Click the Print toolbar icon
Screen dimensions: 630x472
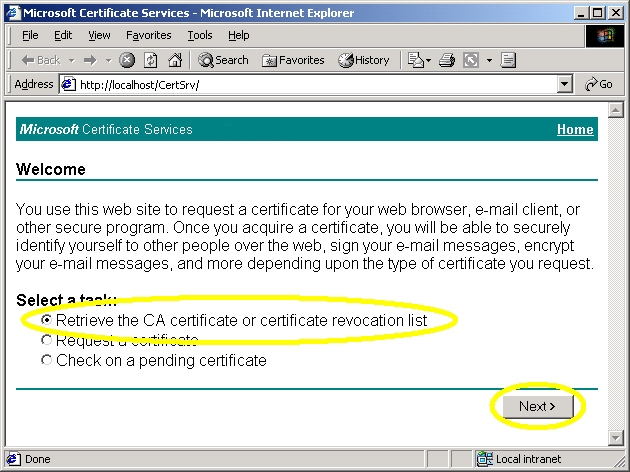[x=447, y=60]
